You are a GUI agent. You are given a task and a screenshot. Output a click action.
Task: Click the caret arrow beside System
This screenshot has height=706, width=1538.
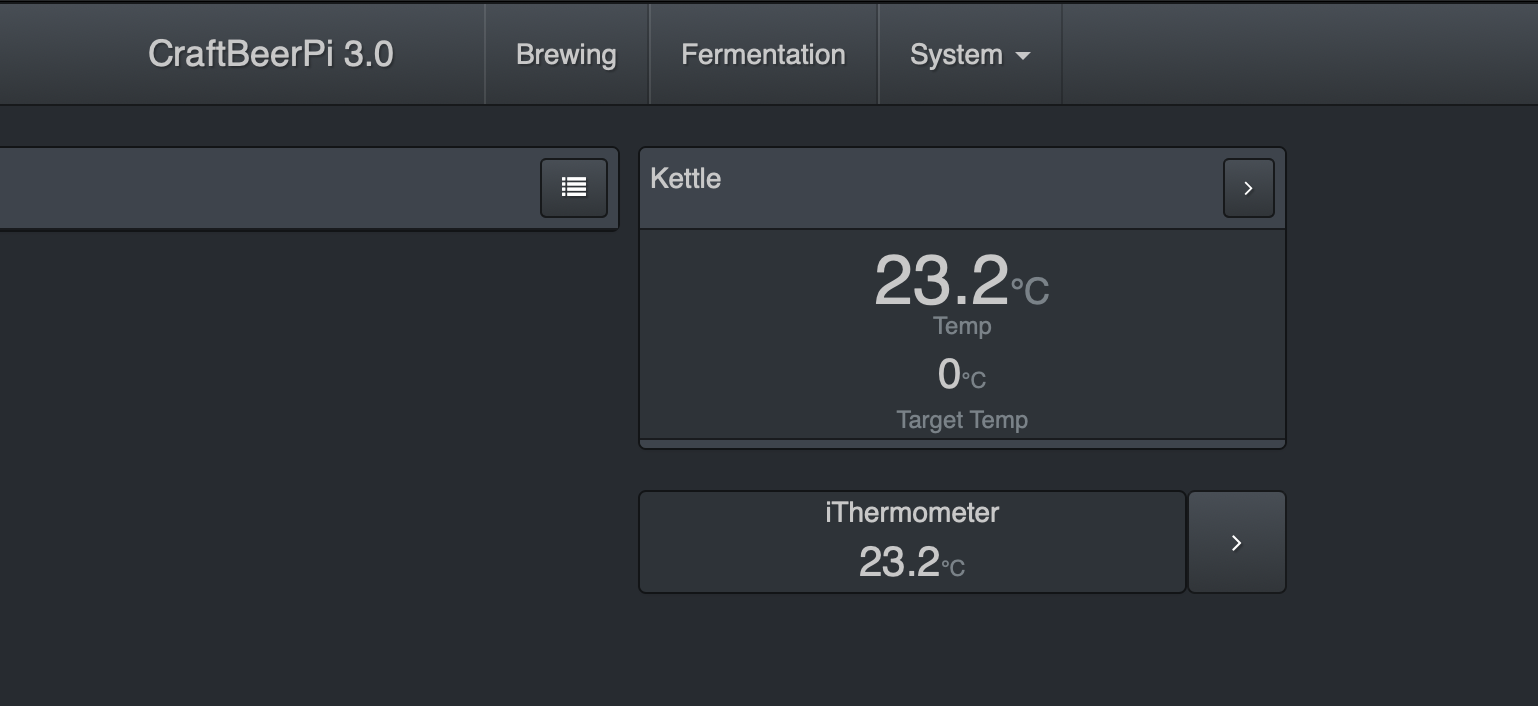[1023, 56]
